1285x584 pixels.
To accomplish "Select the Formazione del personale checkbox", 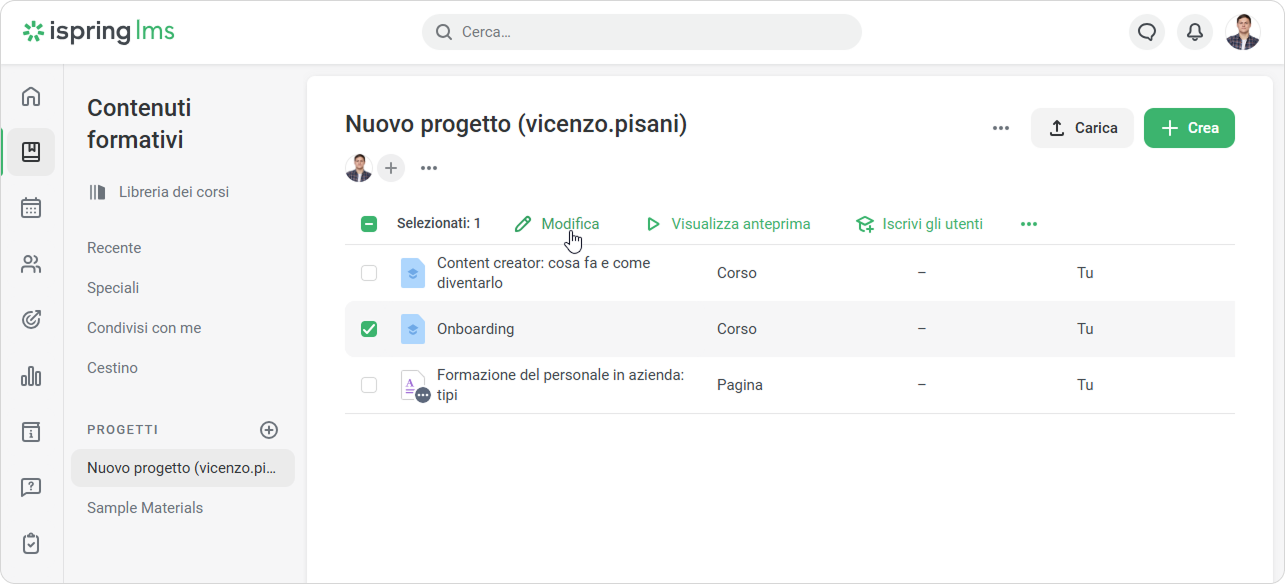I will click(369, 385).
